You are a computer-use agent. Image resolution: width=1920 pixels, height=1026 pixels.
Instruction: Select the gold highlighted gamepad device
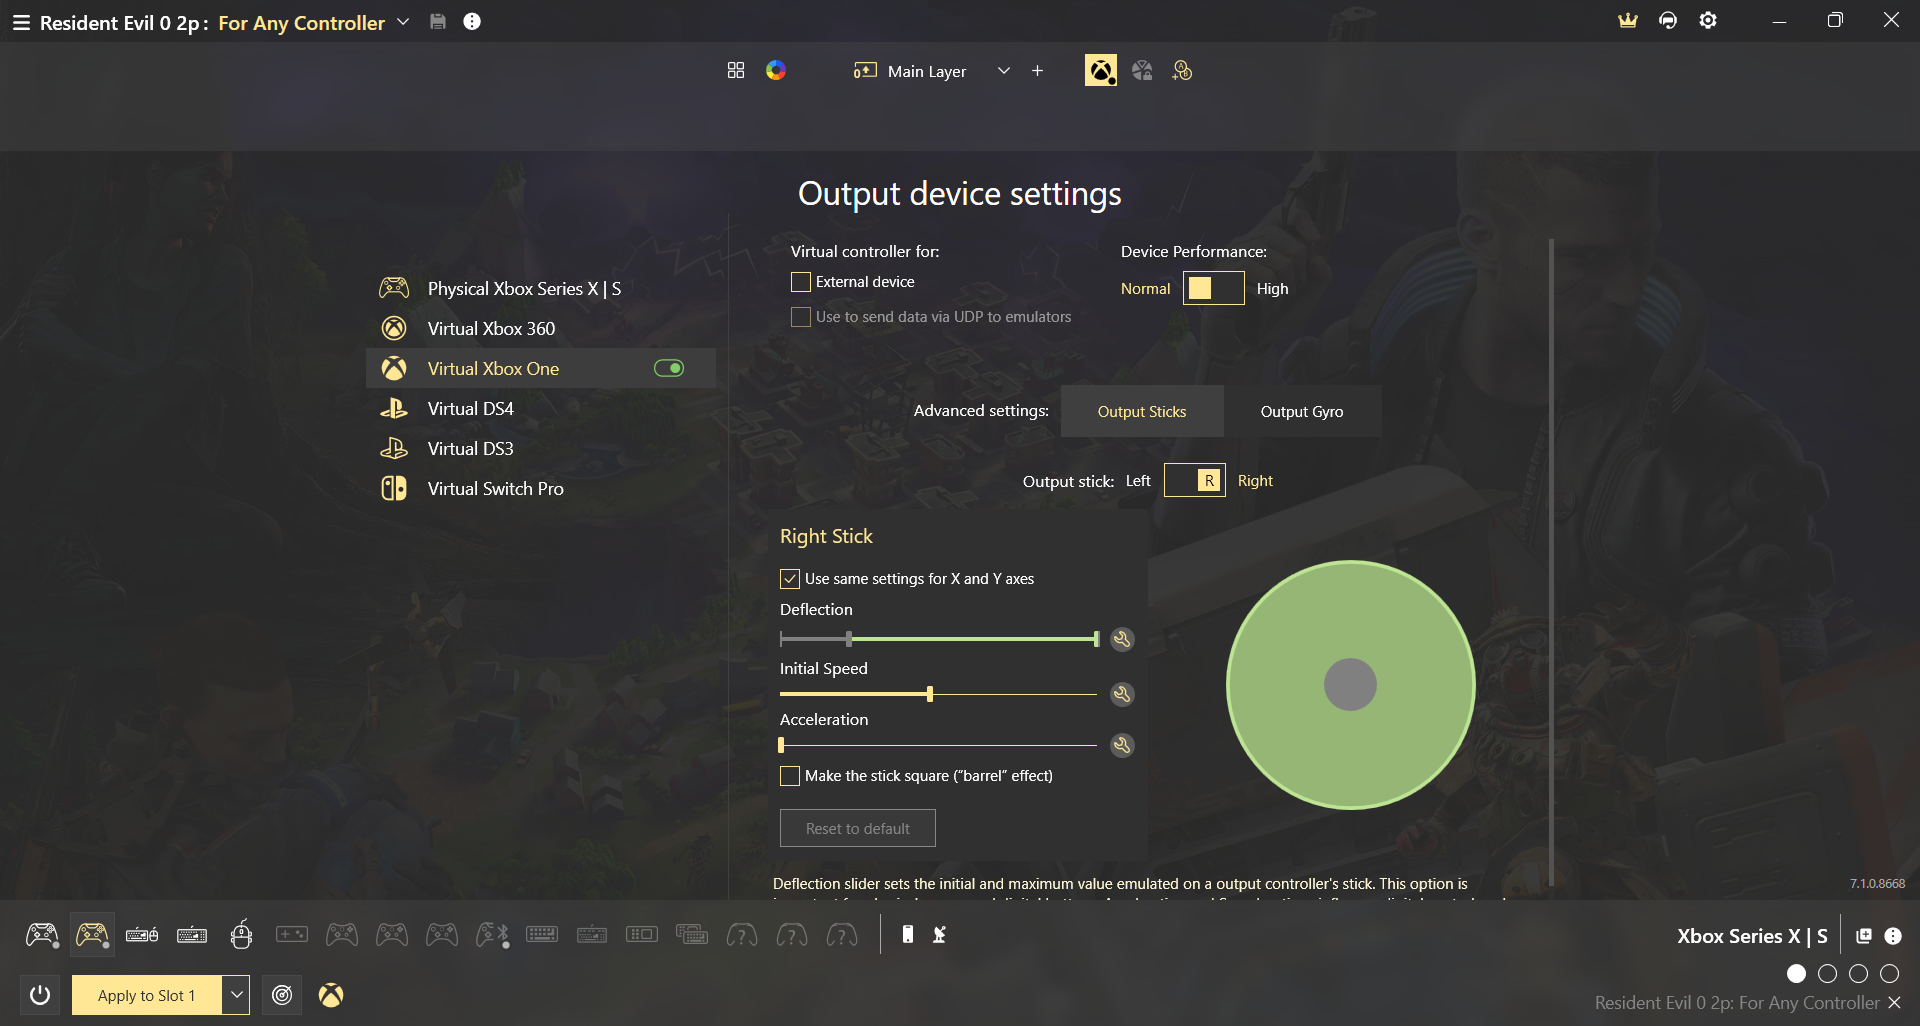pyautogui.click(x=92, y=935)
